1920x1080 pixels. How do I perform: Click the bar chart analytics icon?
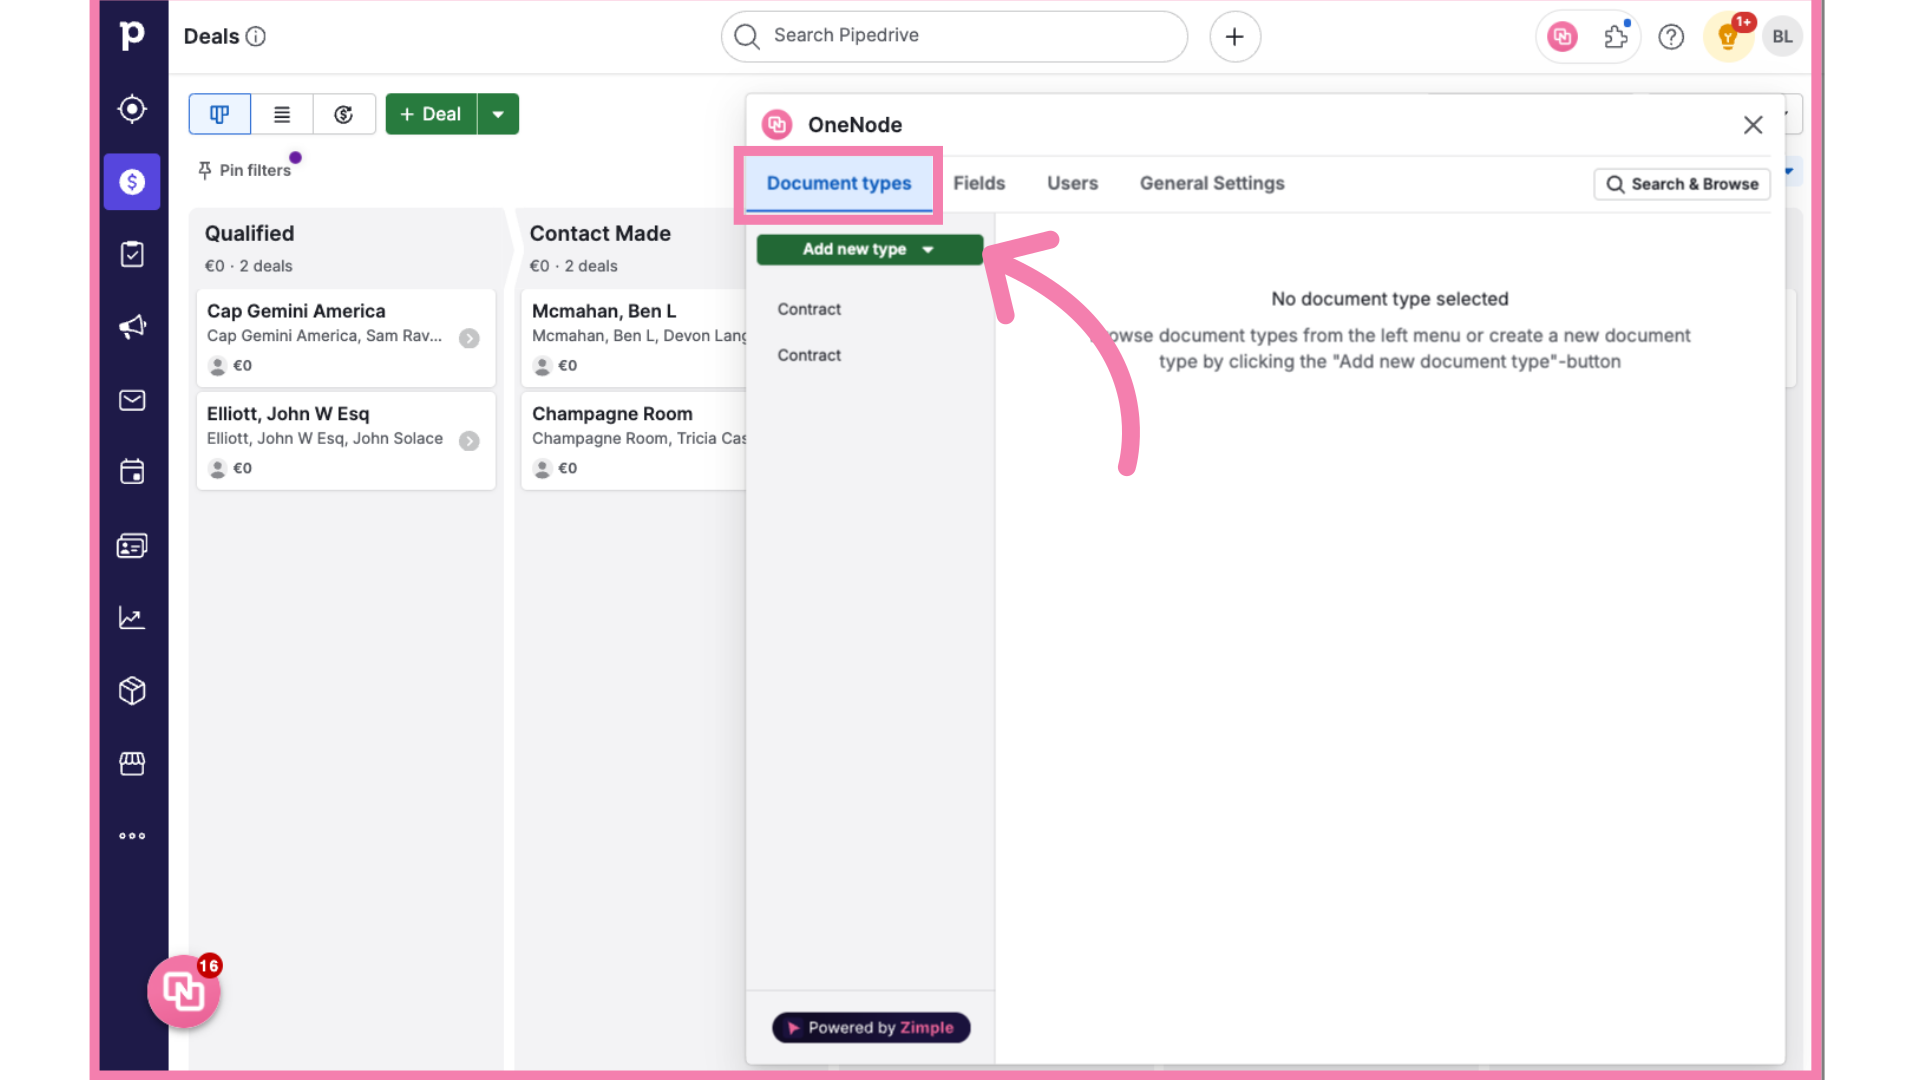131,617
